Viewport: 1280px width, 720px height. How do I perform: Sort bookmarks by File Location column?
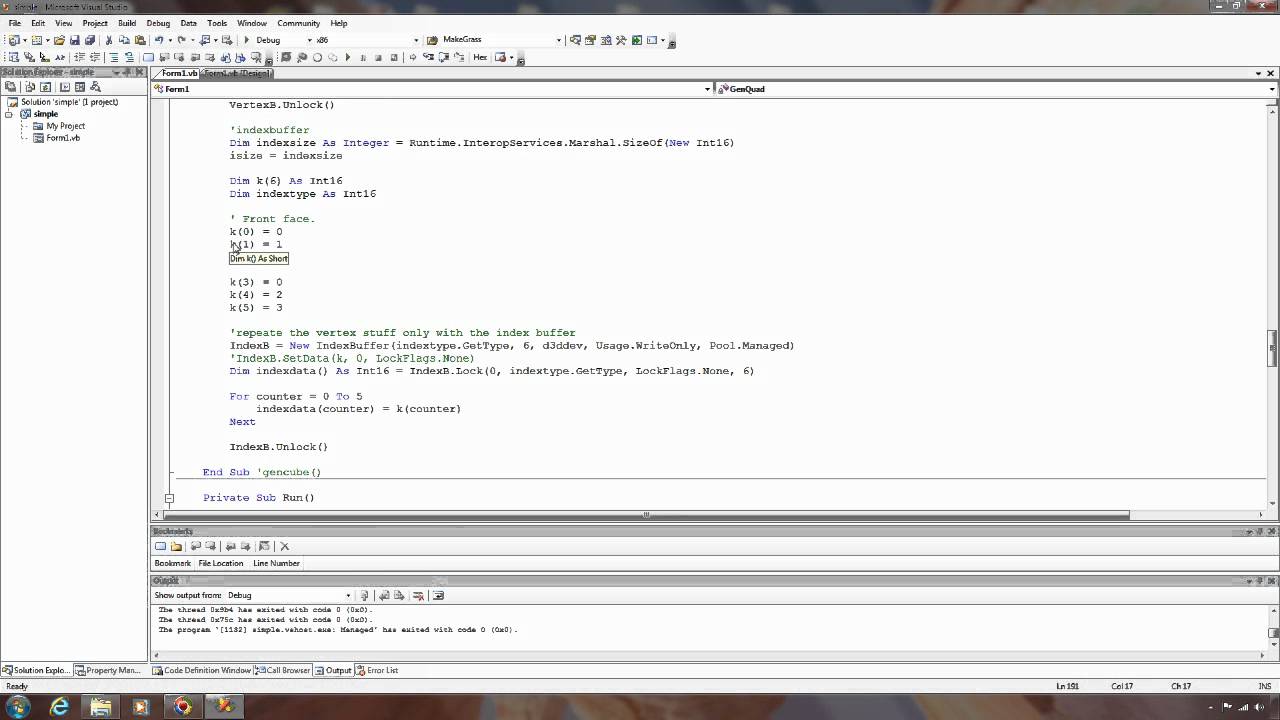(221, 563)
